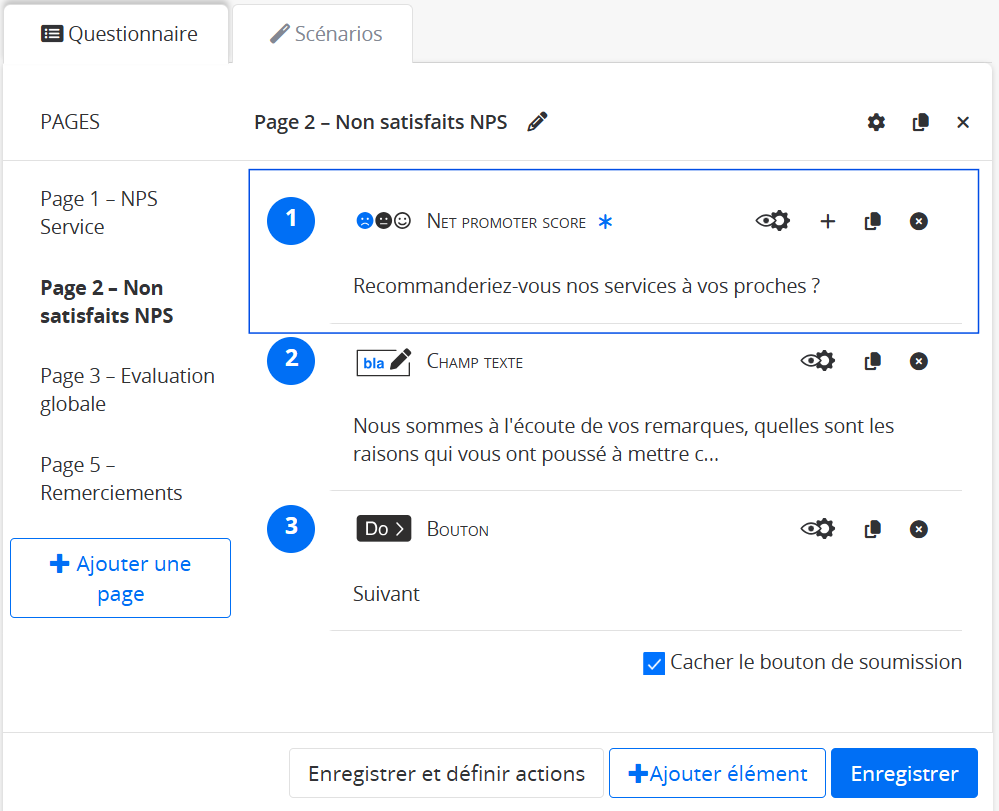This screenshot has width=999, height=811.
Task: Open visibility settings for Champ texte
Action: (x=818, y=361)
